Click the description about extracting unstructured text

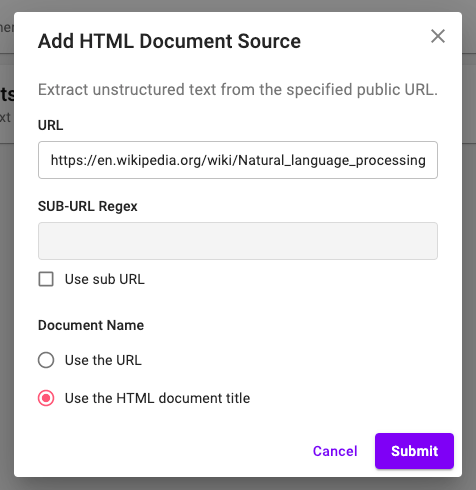tap(238, 90)
